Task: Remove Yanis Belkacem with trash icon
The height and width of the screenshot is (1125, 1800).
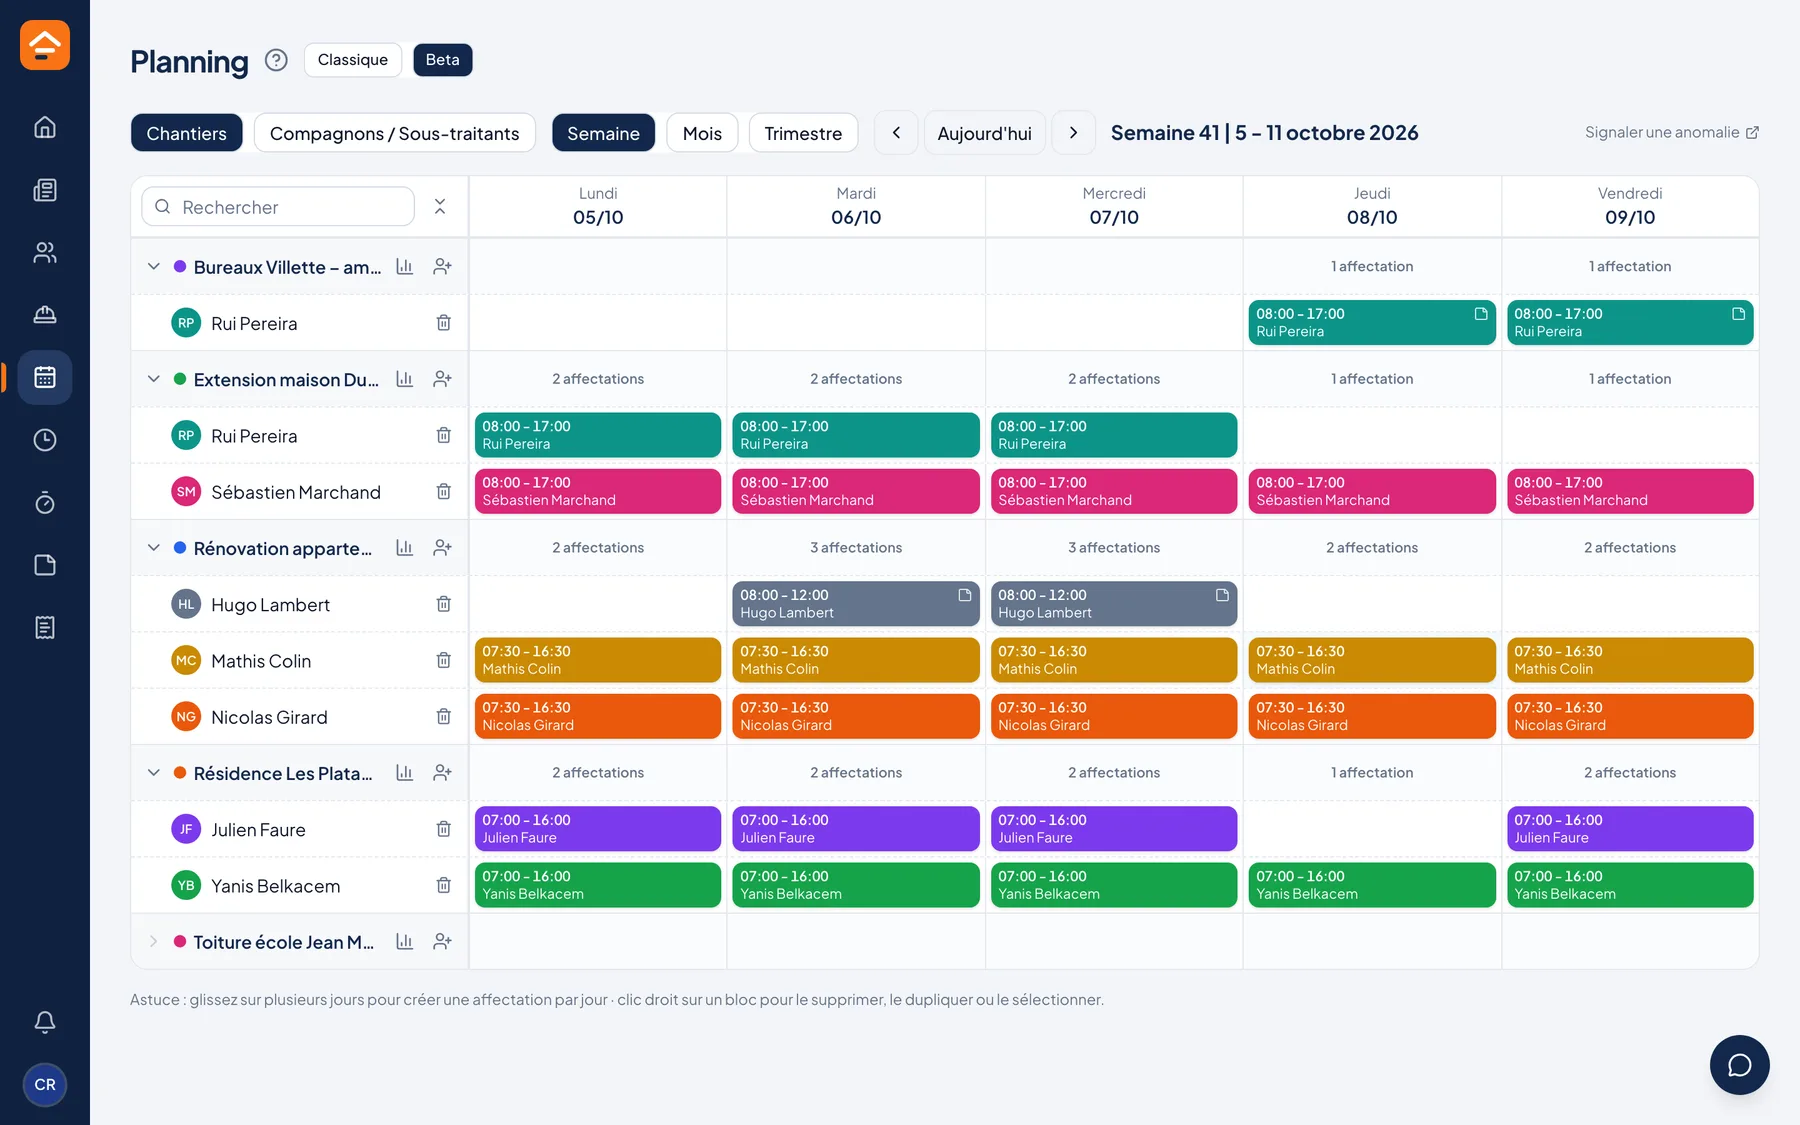Action: click(x=443, y=885)
